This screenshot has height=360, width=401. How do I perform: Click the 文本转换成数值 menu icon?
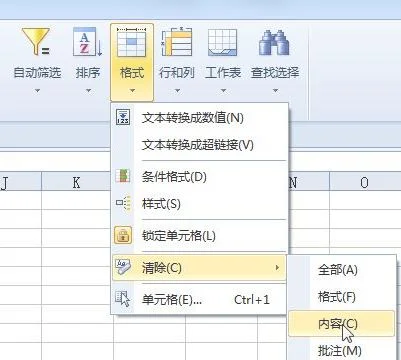point(123,117)
